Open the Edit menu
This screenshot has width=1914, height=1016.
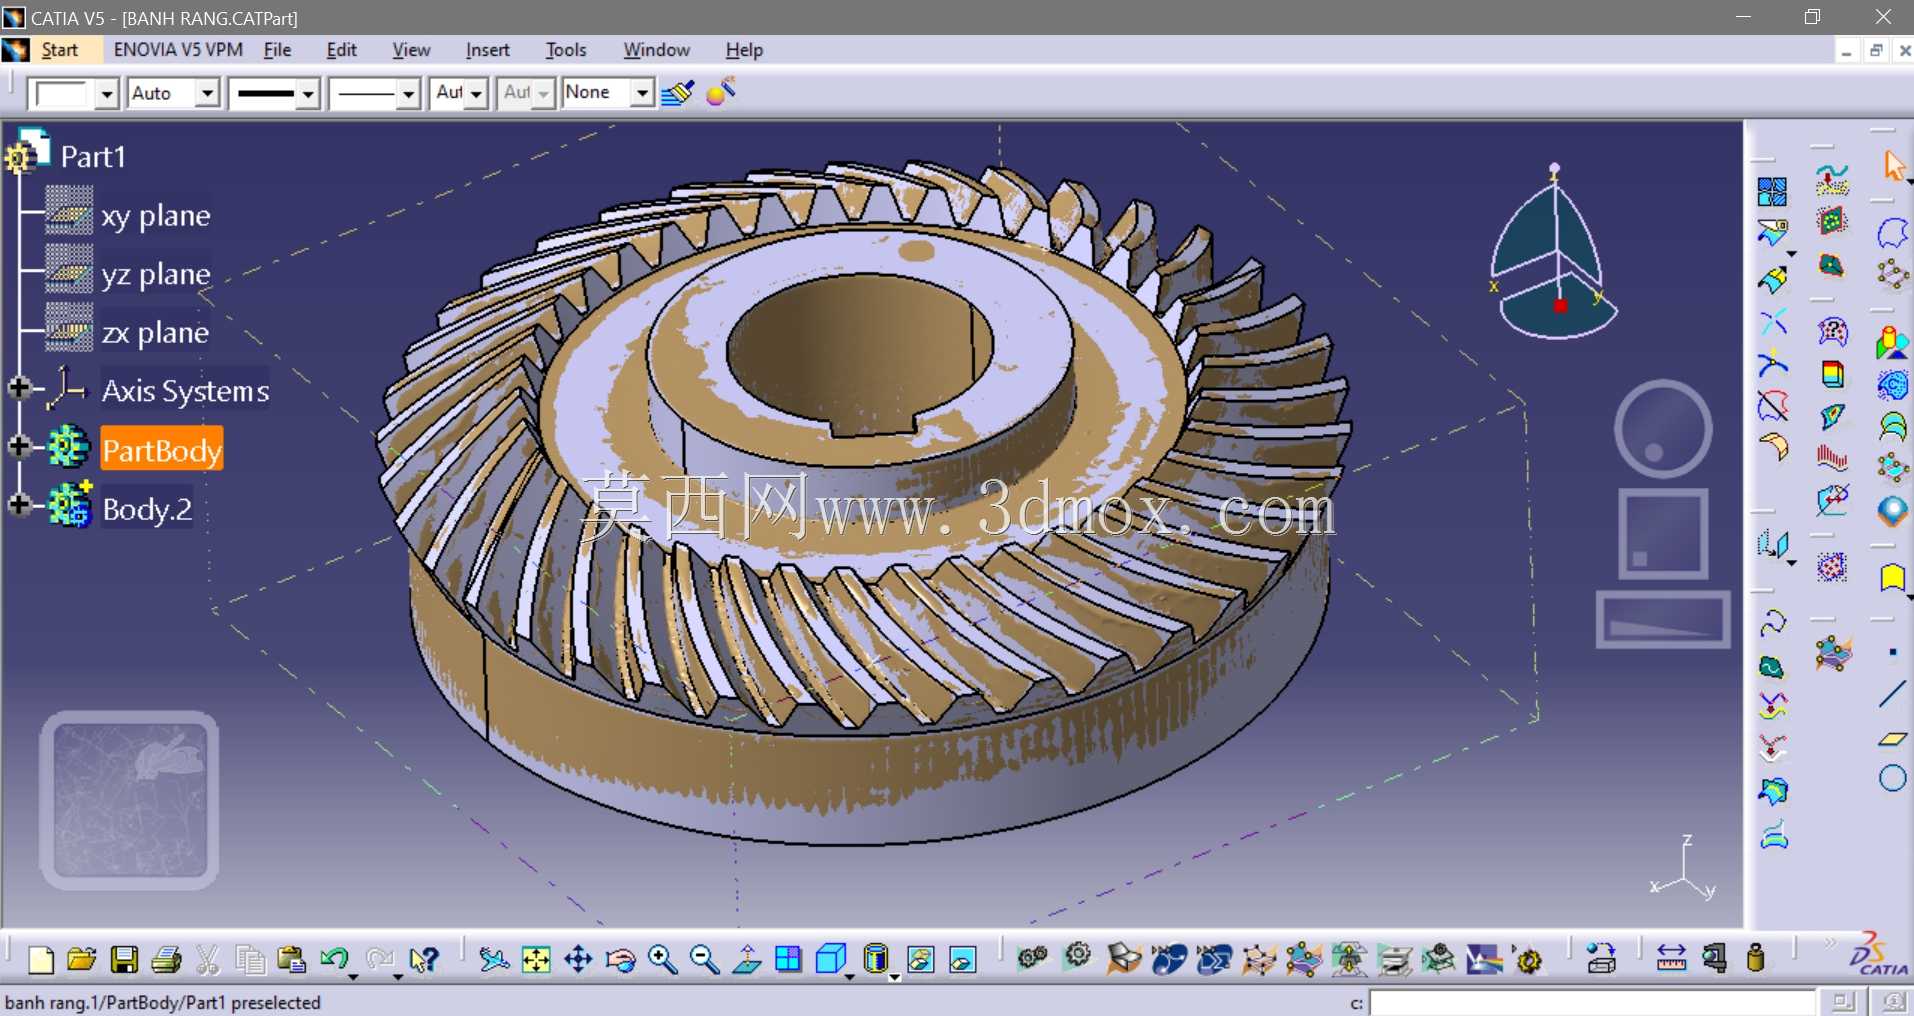click(x=341, y=50)
